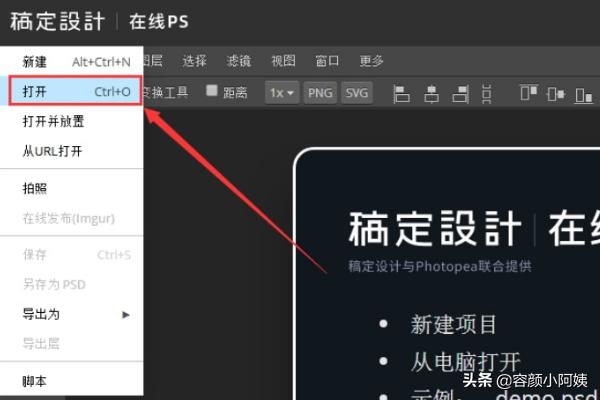This screenshot has width=600, height=400.
Task: Click the SVG export button
Action: (357, 93)
